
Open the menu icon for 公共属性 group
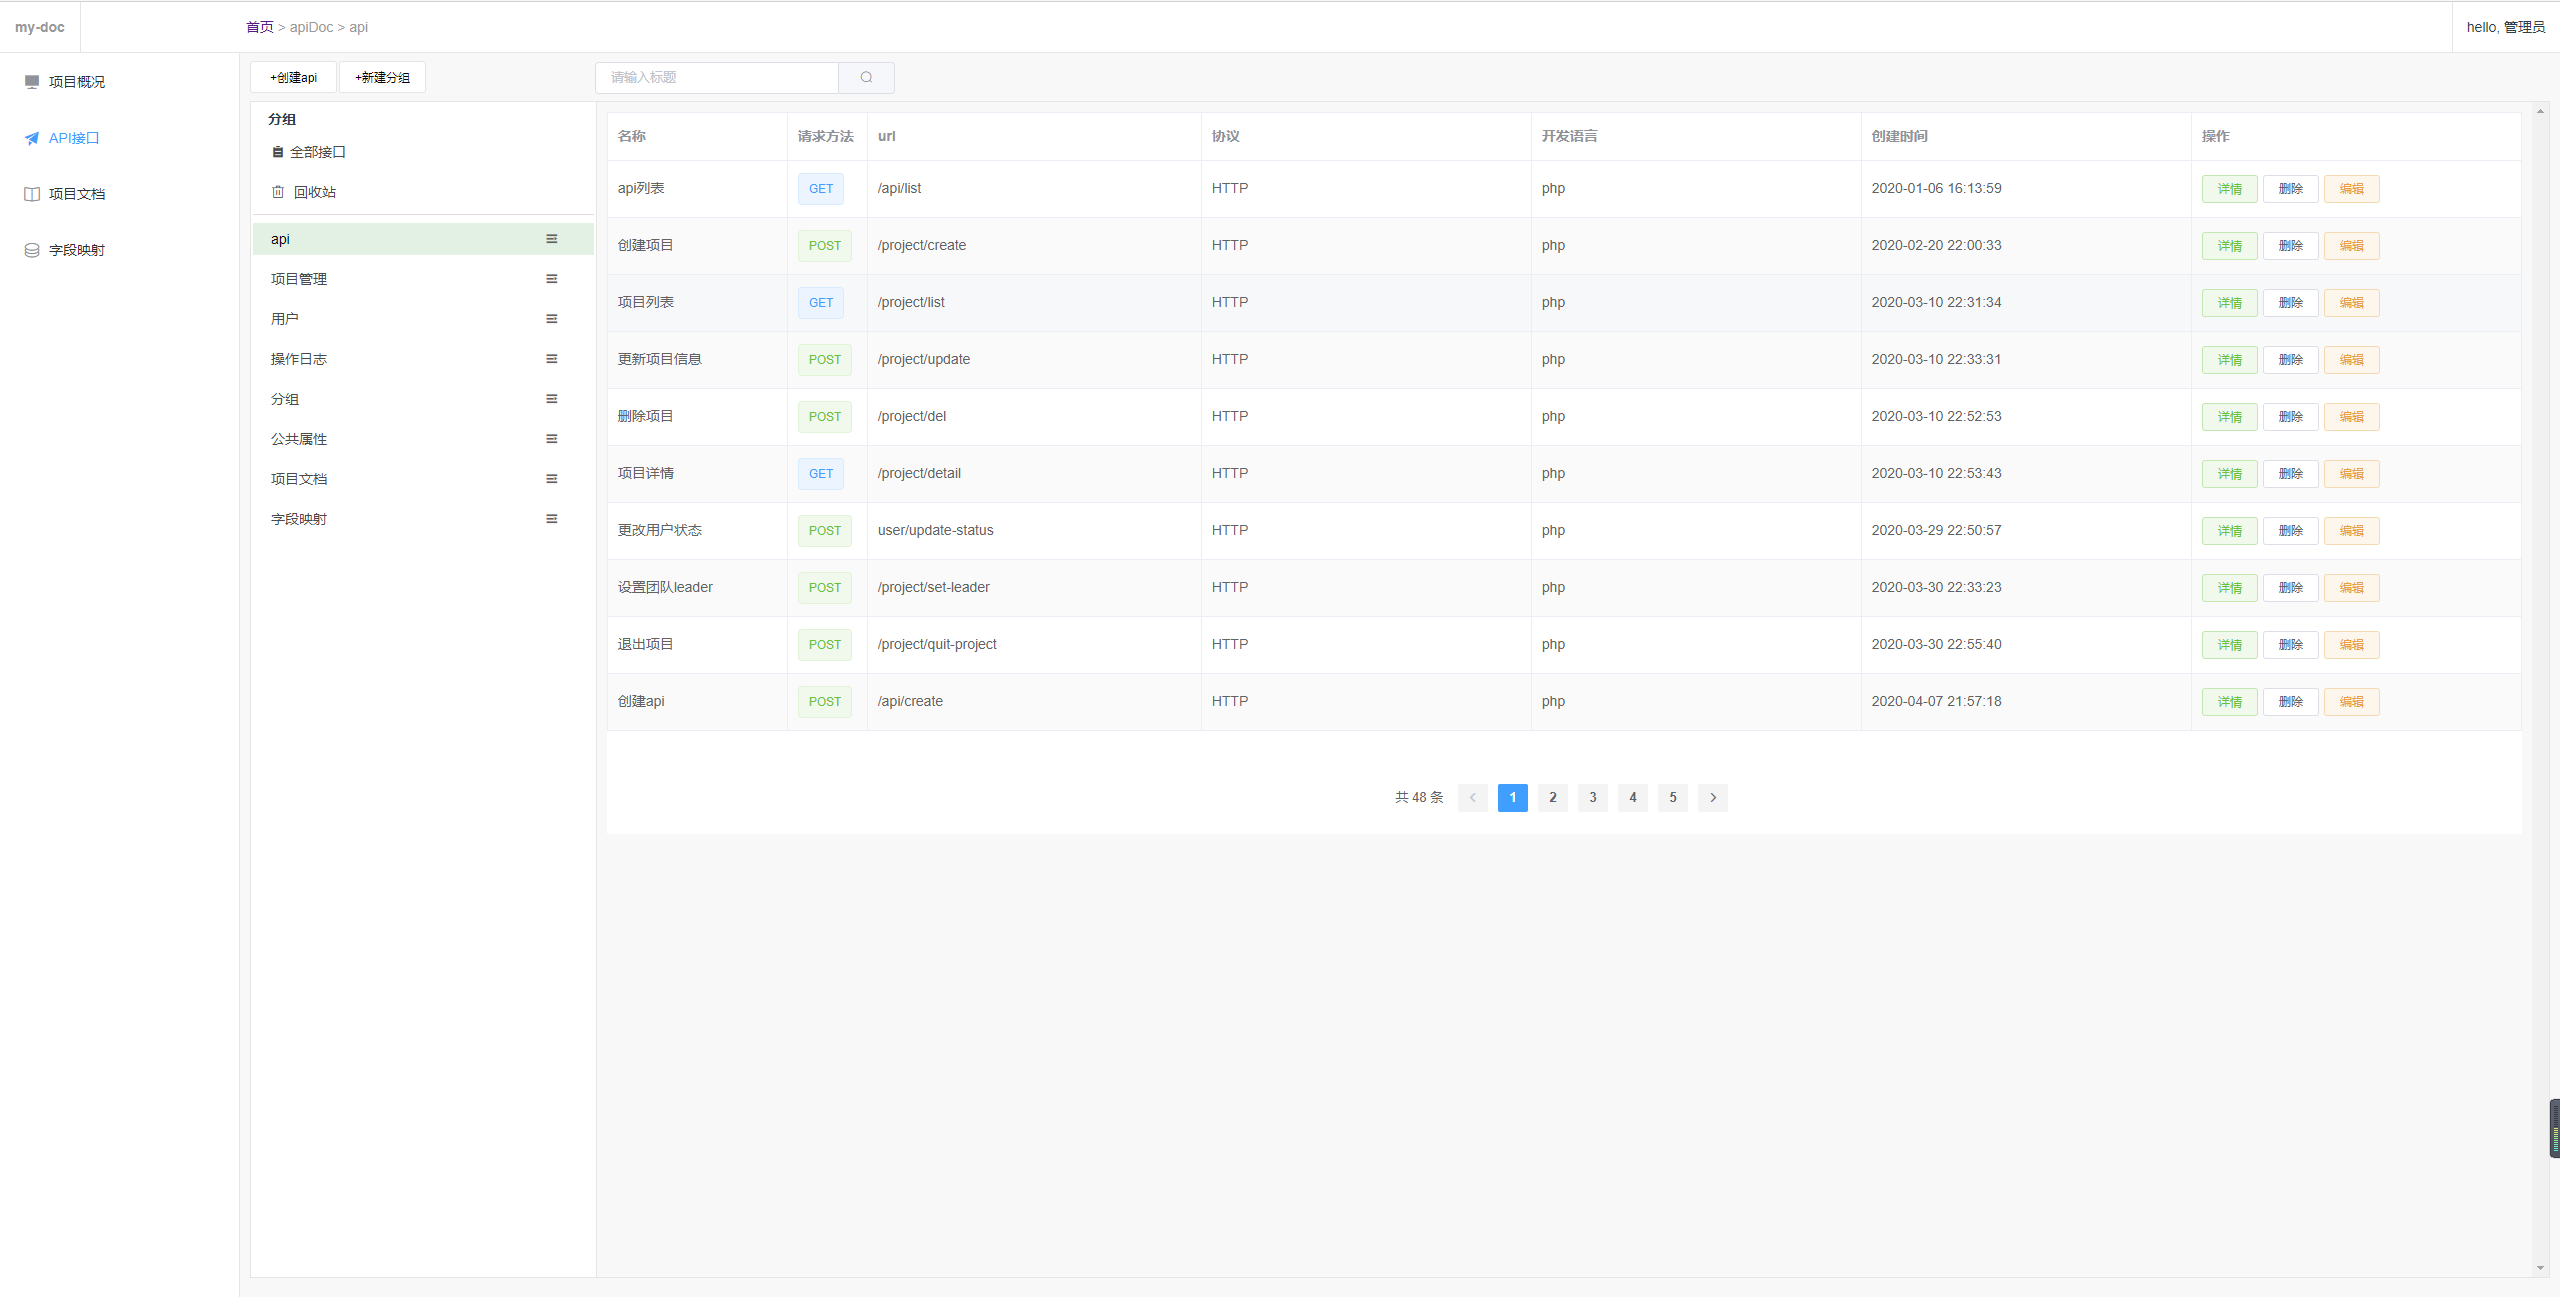click(551, 439)
